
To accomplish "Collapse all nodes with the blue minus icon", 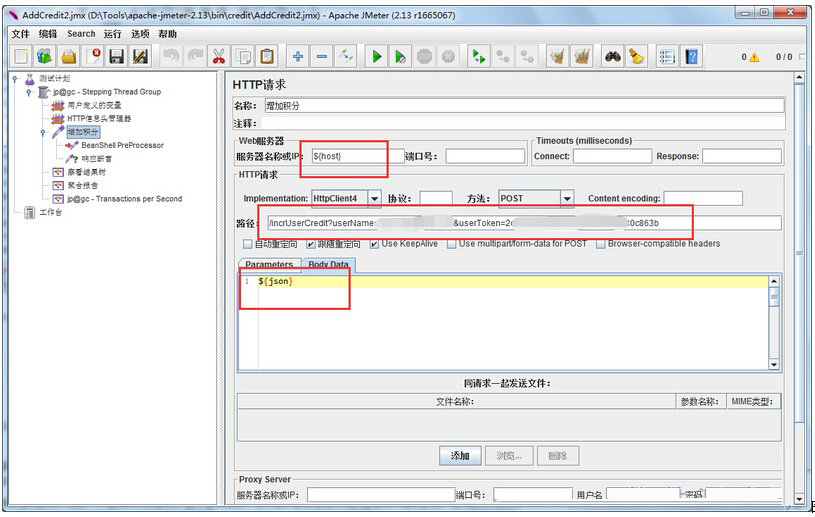I will (x=322, y=56).
